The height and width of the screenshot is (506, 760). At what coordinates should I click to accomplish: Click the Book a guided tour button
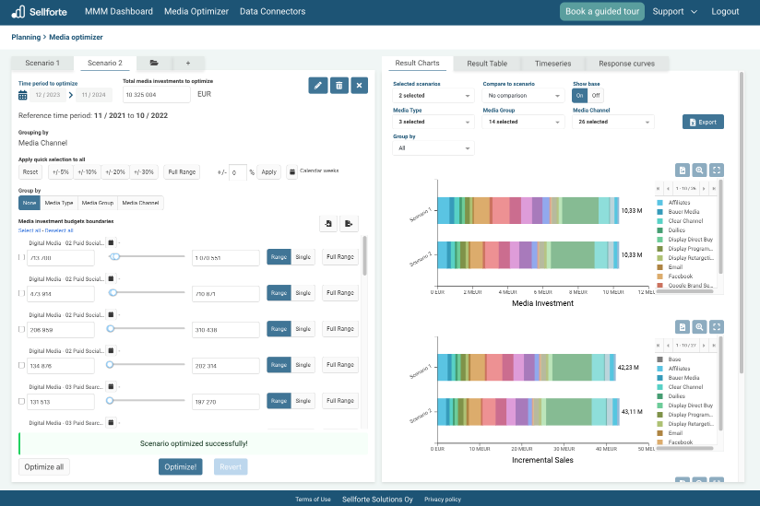point(602,11)
